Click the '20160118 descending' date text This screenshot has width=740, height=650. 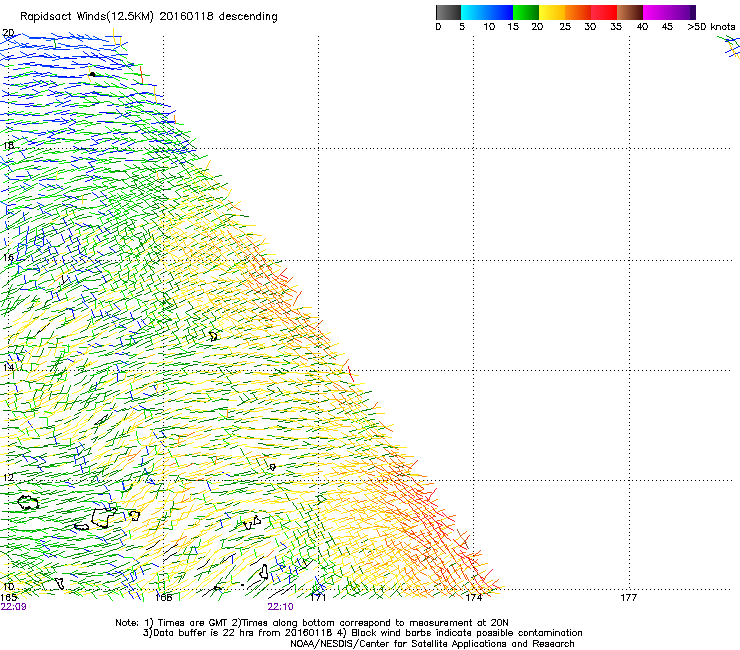pos(219,16)
